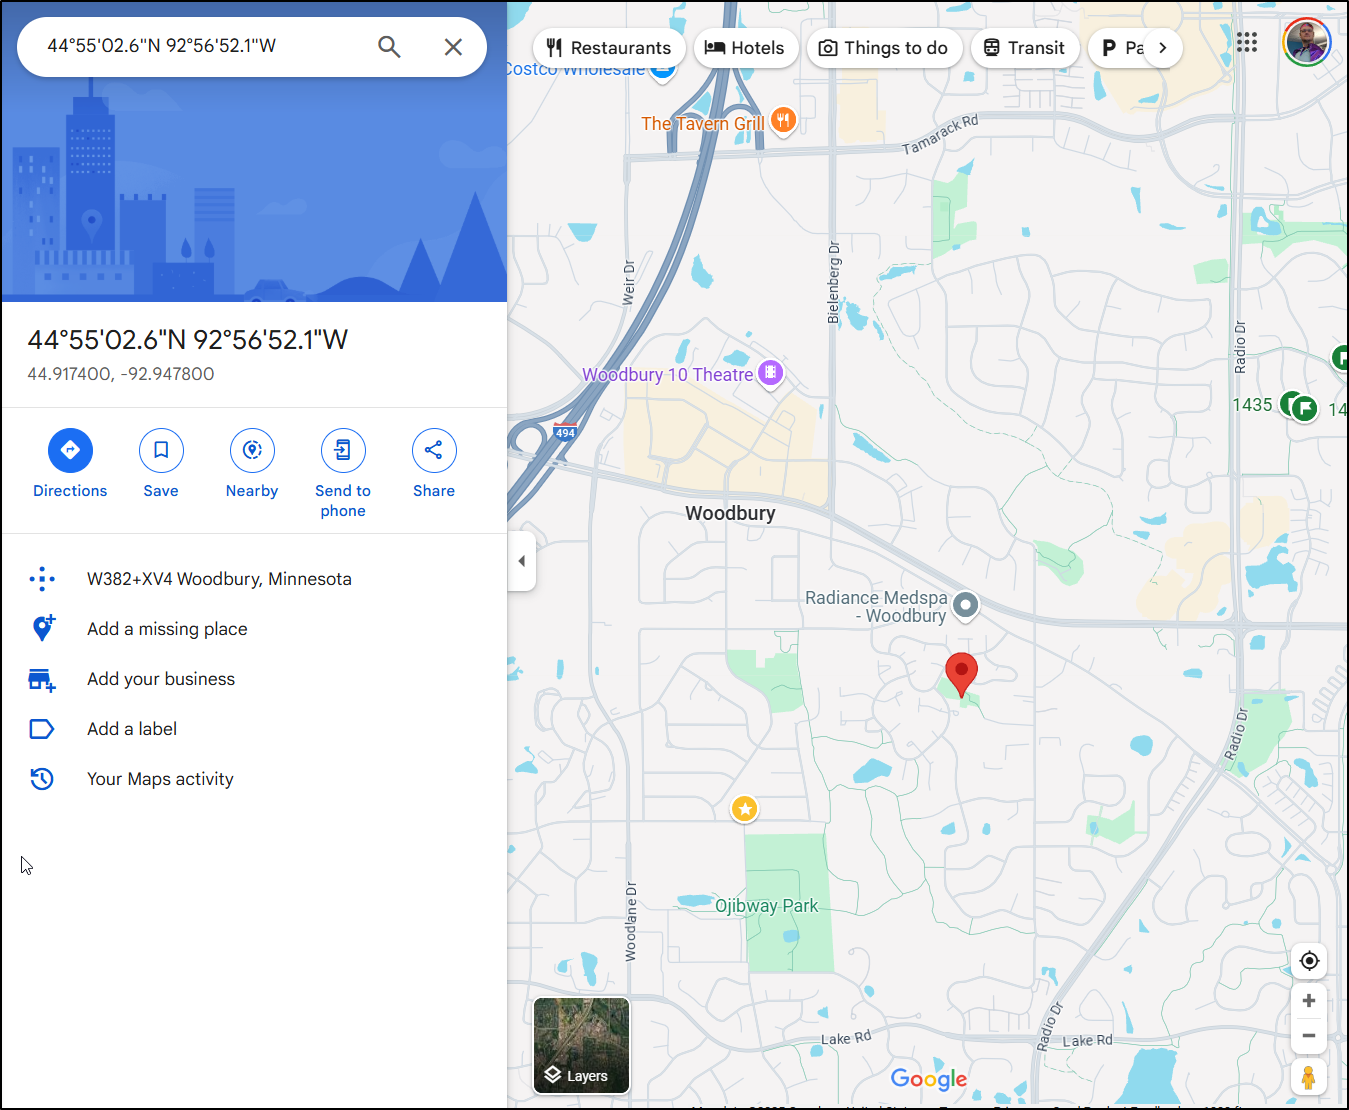
Task: Click the red dropped pin marker
Action: point(961,675)
